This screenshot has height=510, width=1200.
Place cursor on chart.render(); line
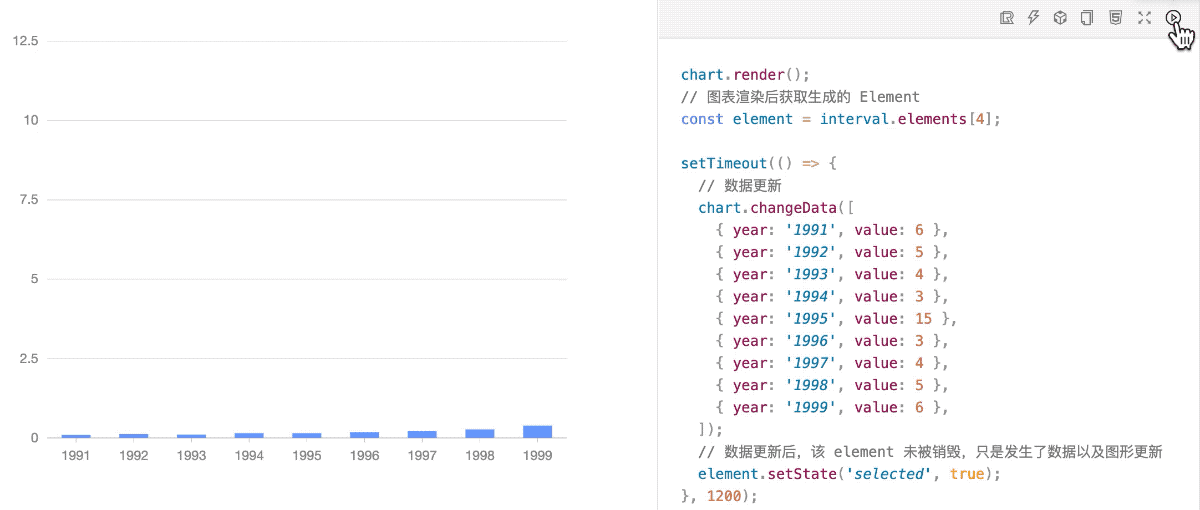click(x=745, y=75)
